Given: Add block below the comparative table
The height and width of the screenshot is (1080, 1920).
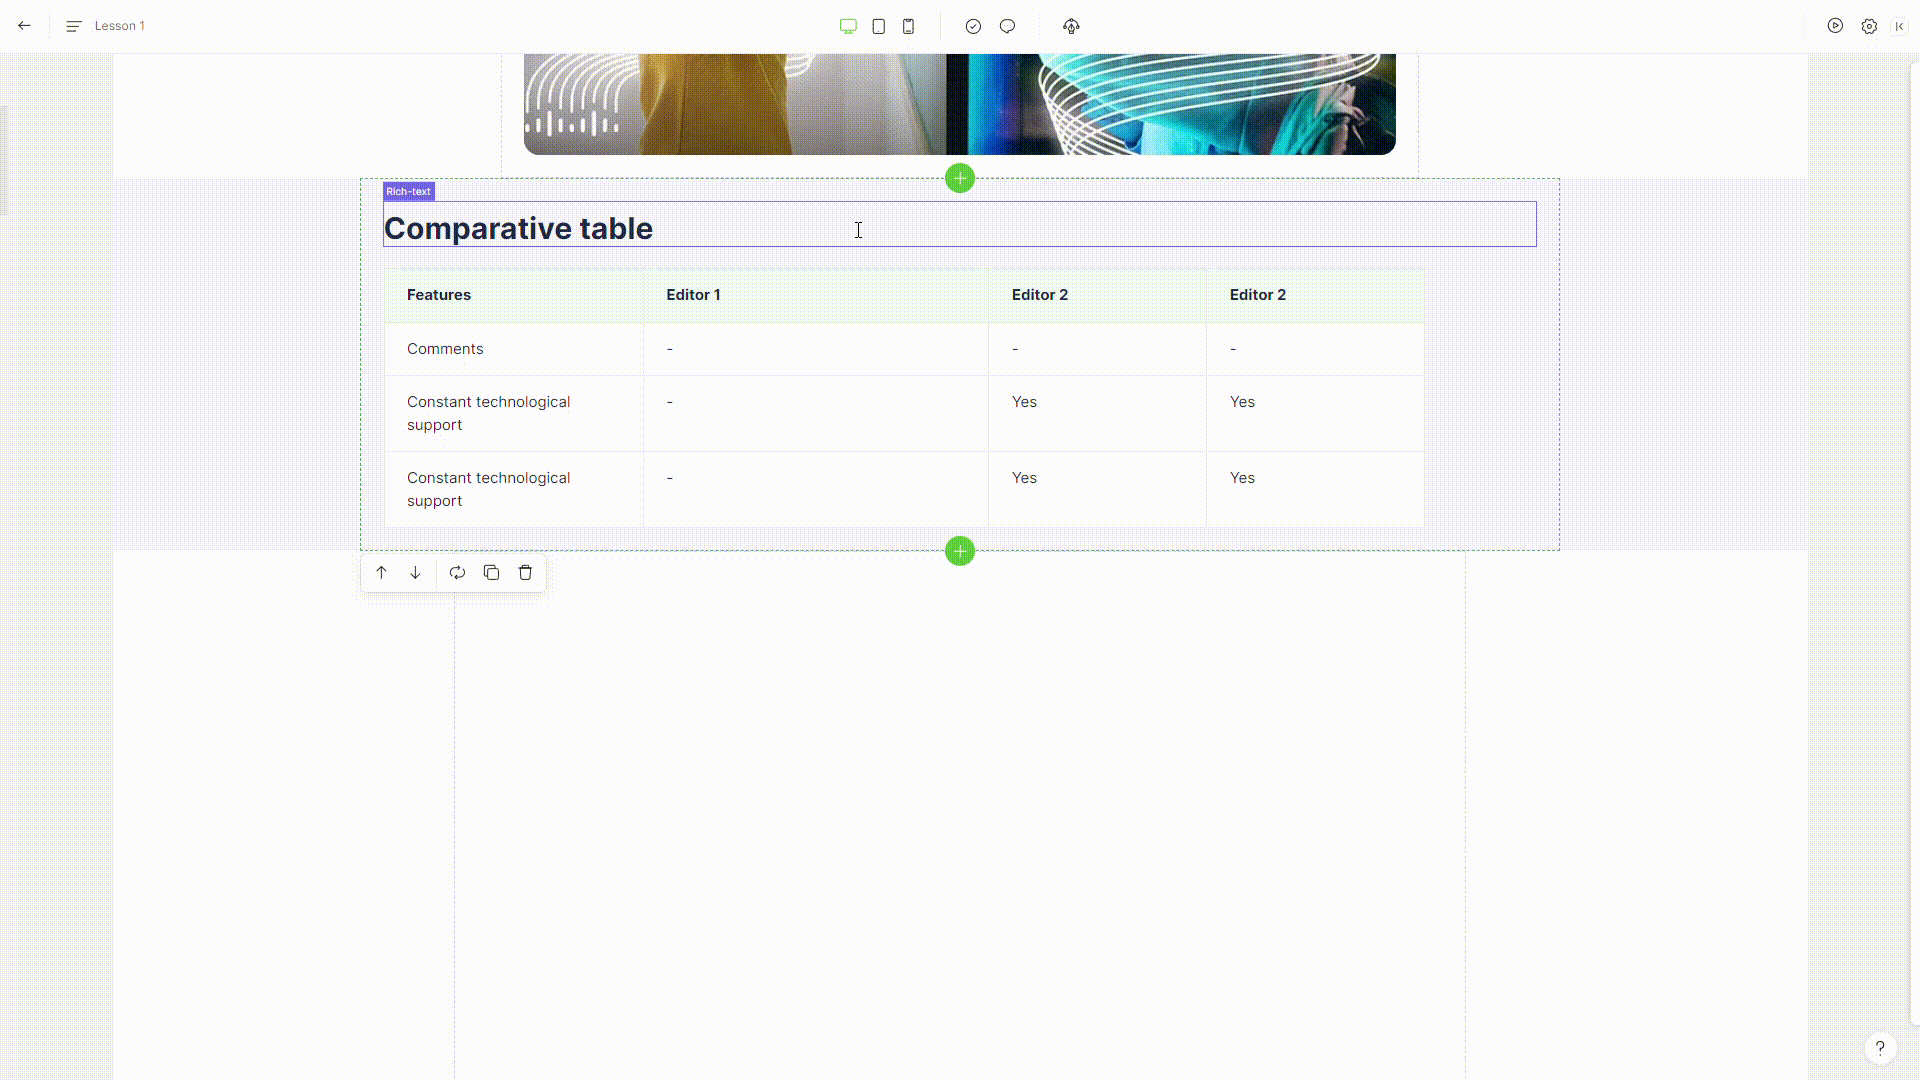Looking at the screenshot, I should 960,551.
